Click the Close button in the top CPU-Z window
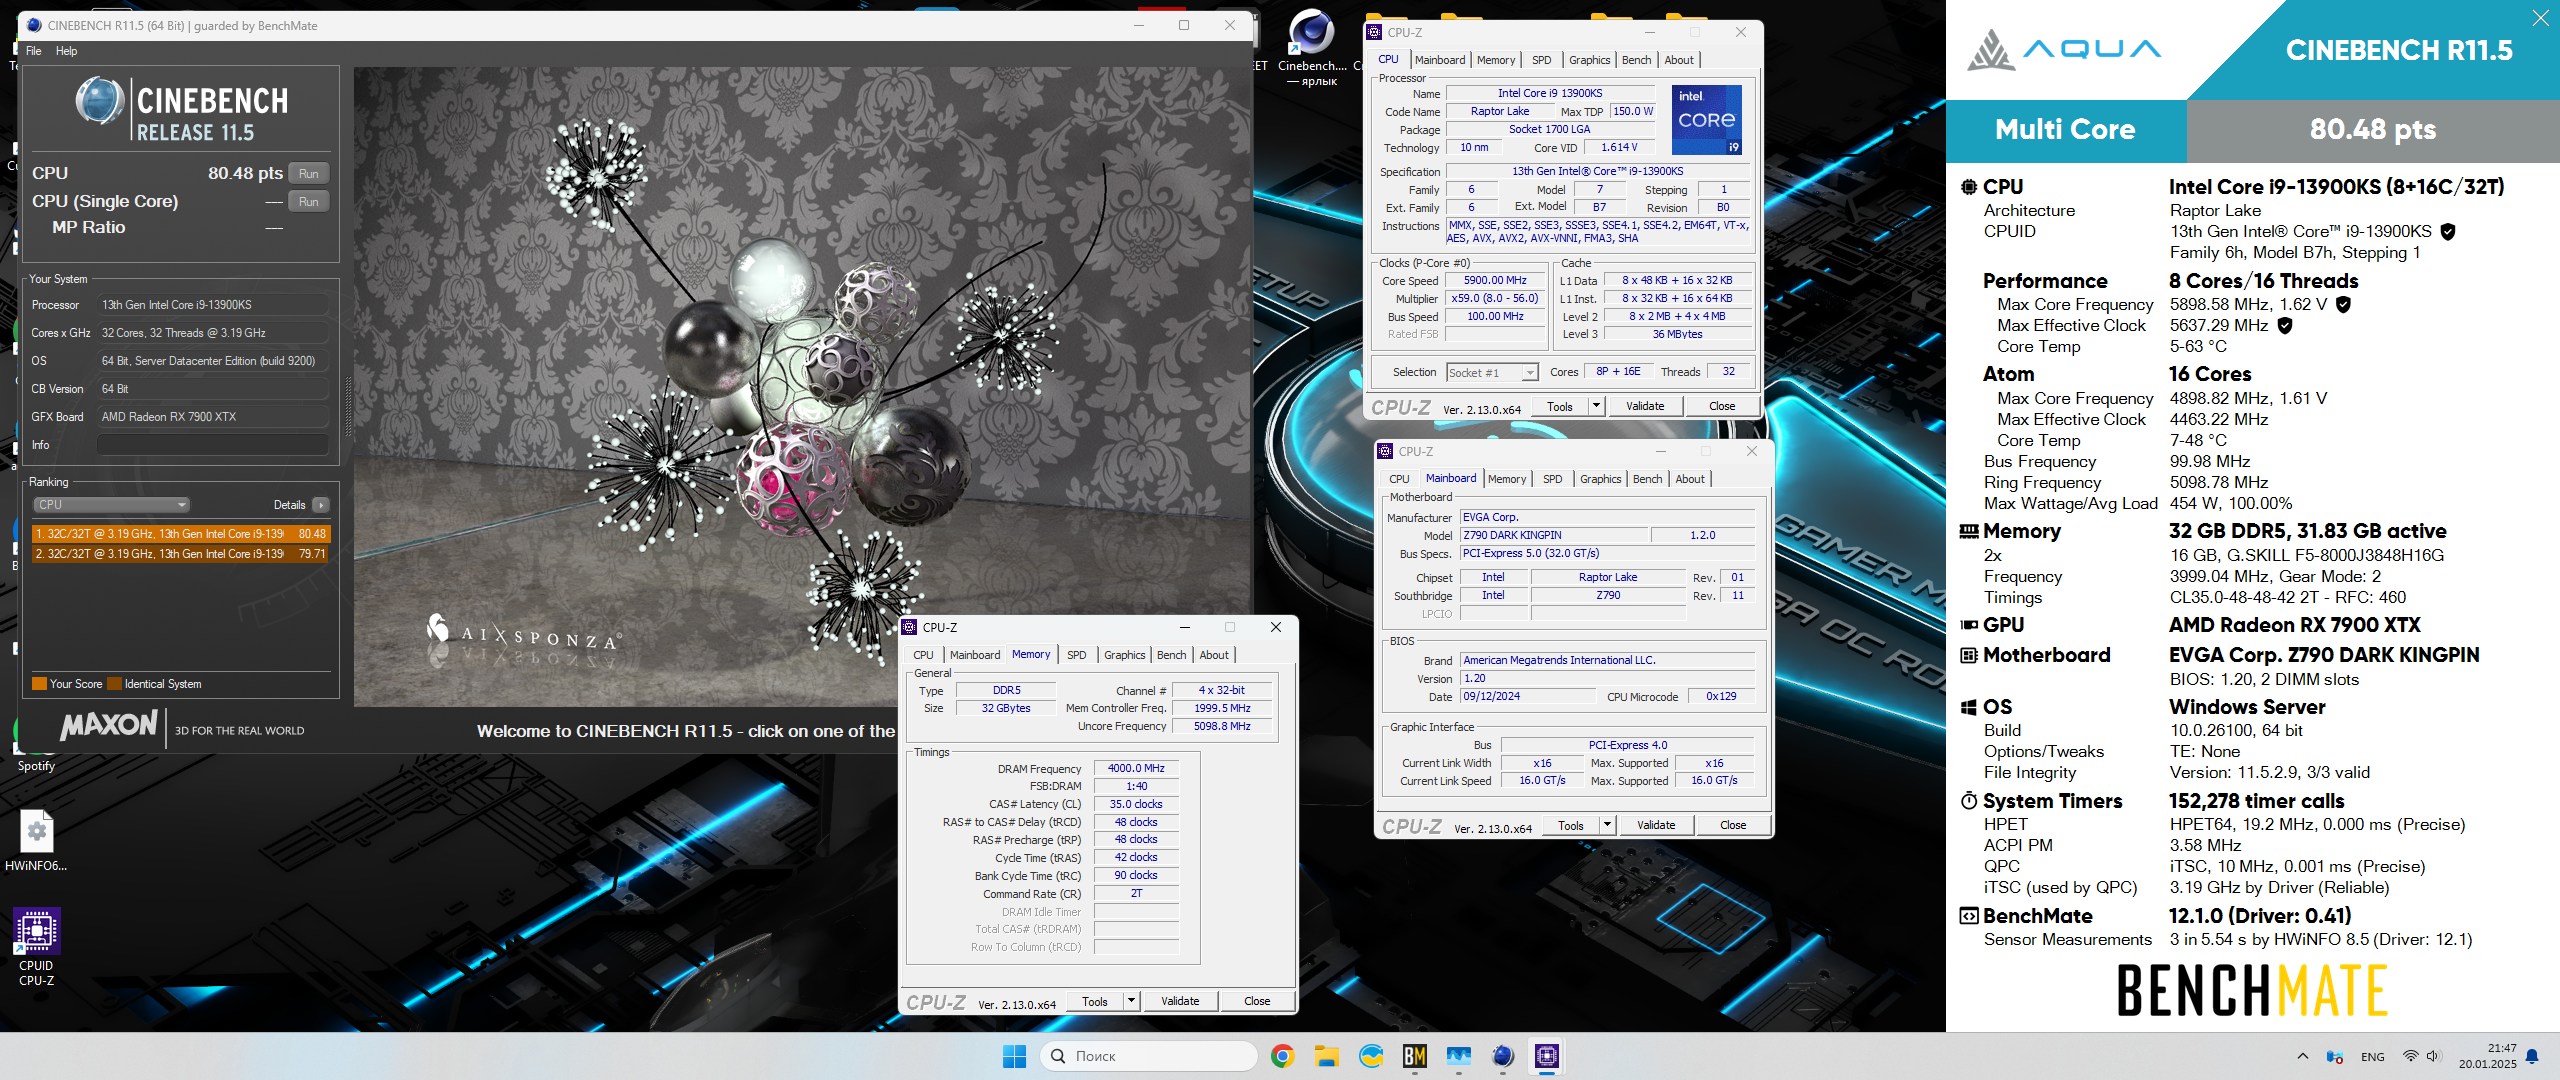 (x=1722, y=406)
